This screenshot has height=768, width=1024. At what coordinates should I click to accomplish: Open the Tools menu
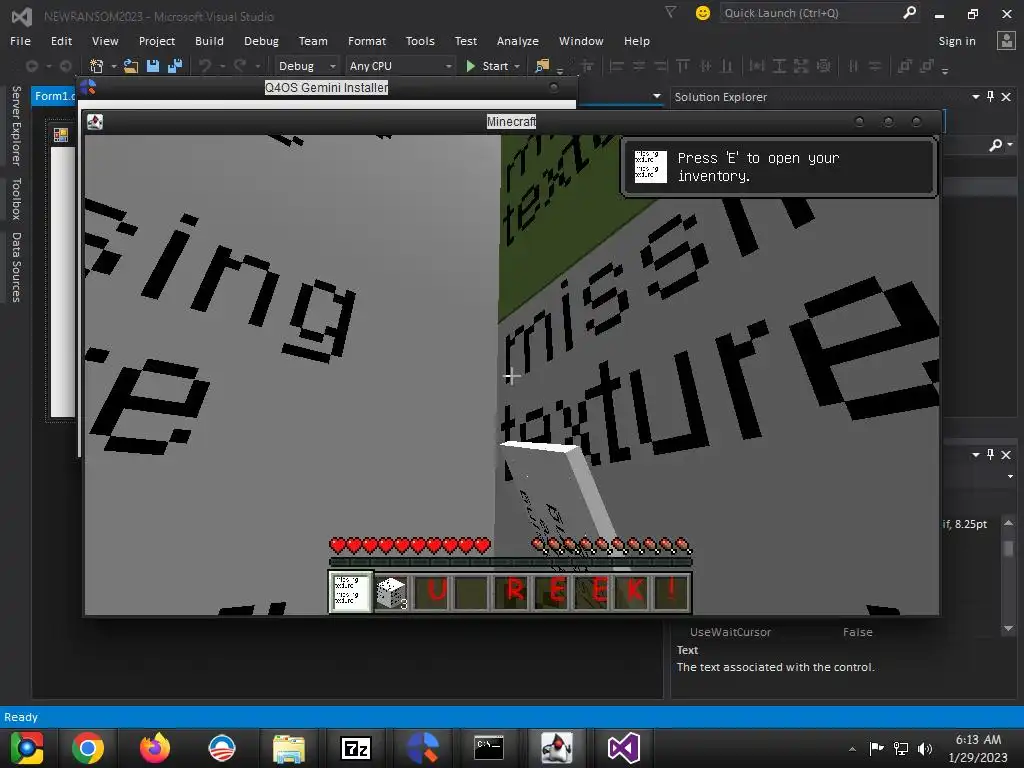[420, 40]
